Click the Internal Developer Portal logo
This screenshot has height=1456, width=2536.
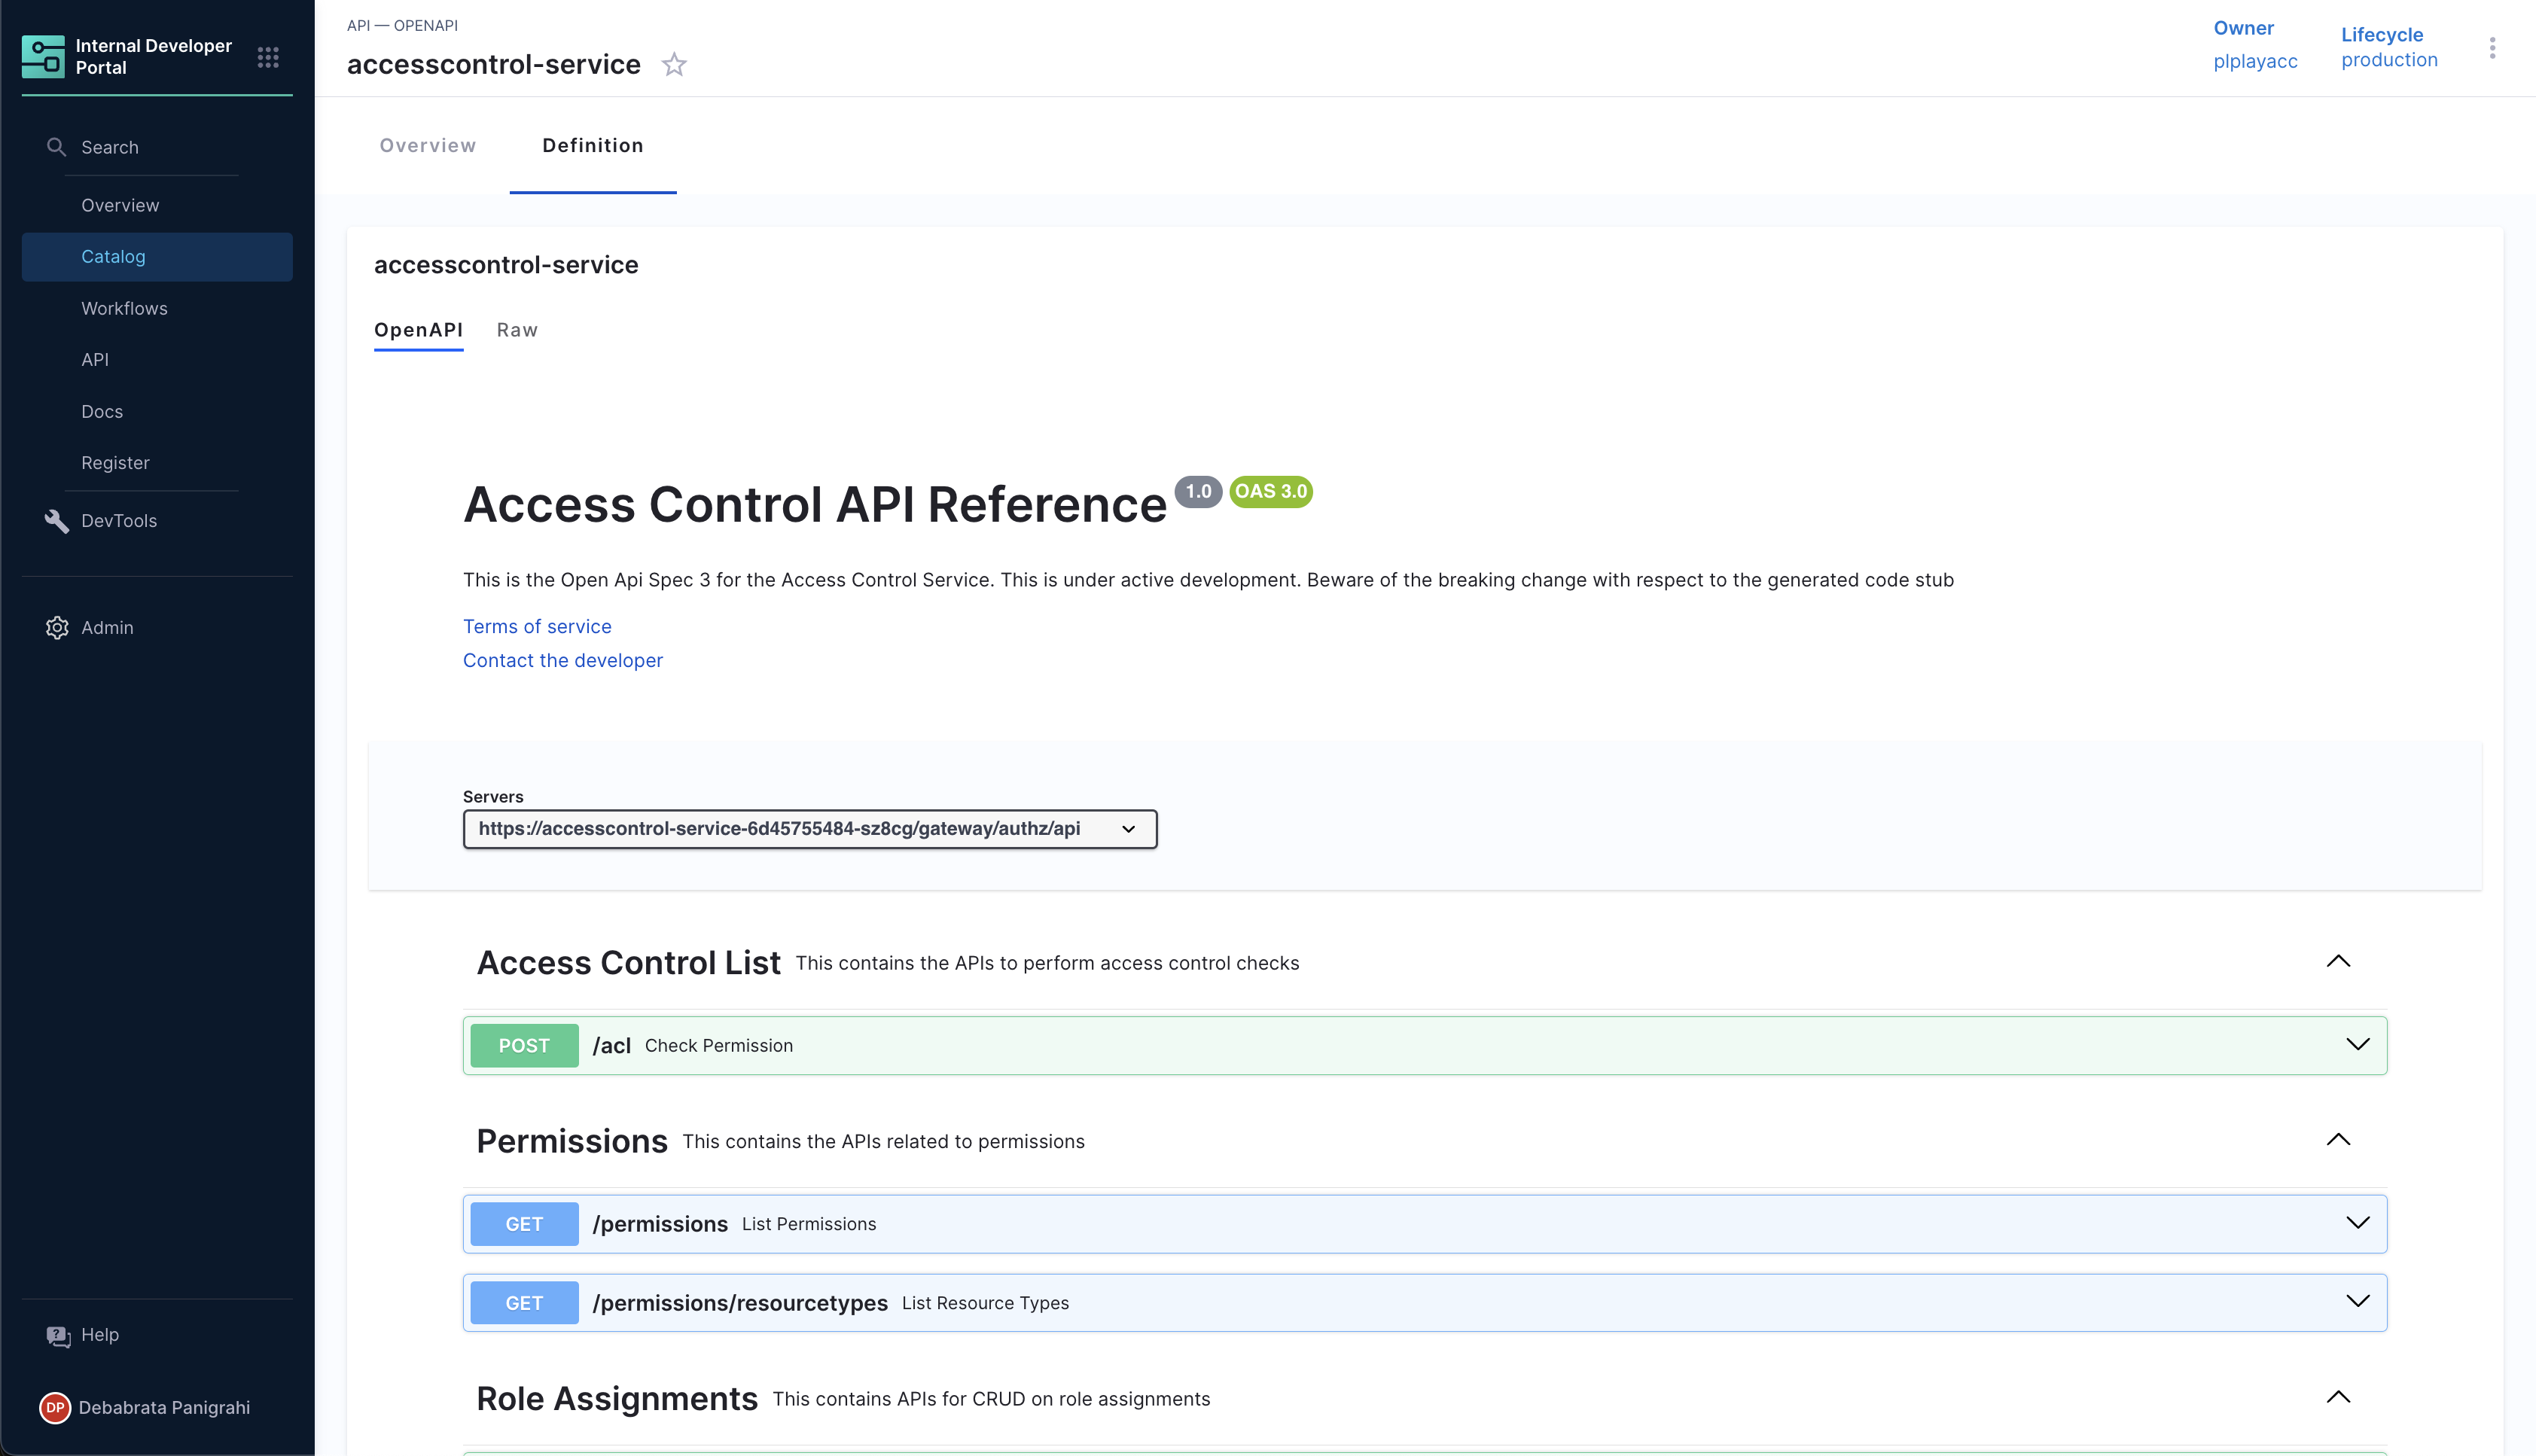click(43, 57)
